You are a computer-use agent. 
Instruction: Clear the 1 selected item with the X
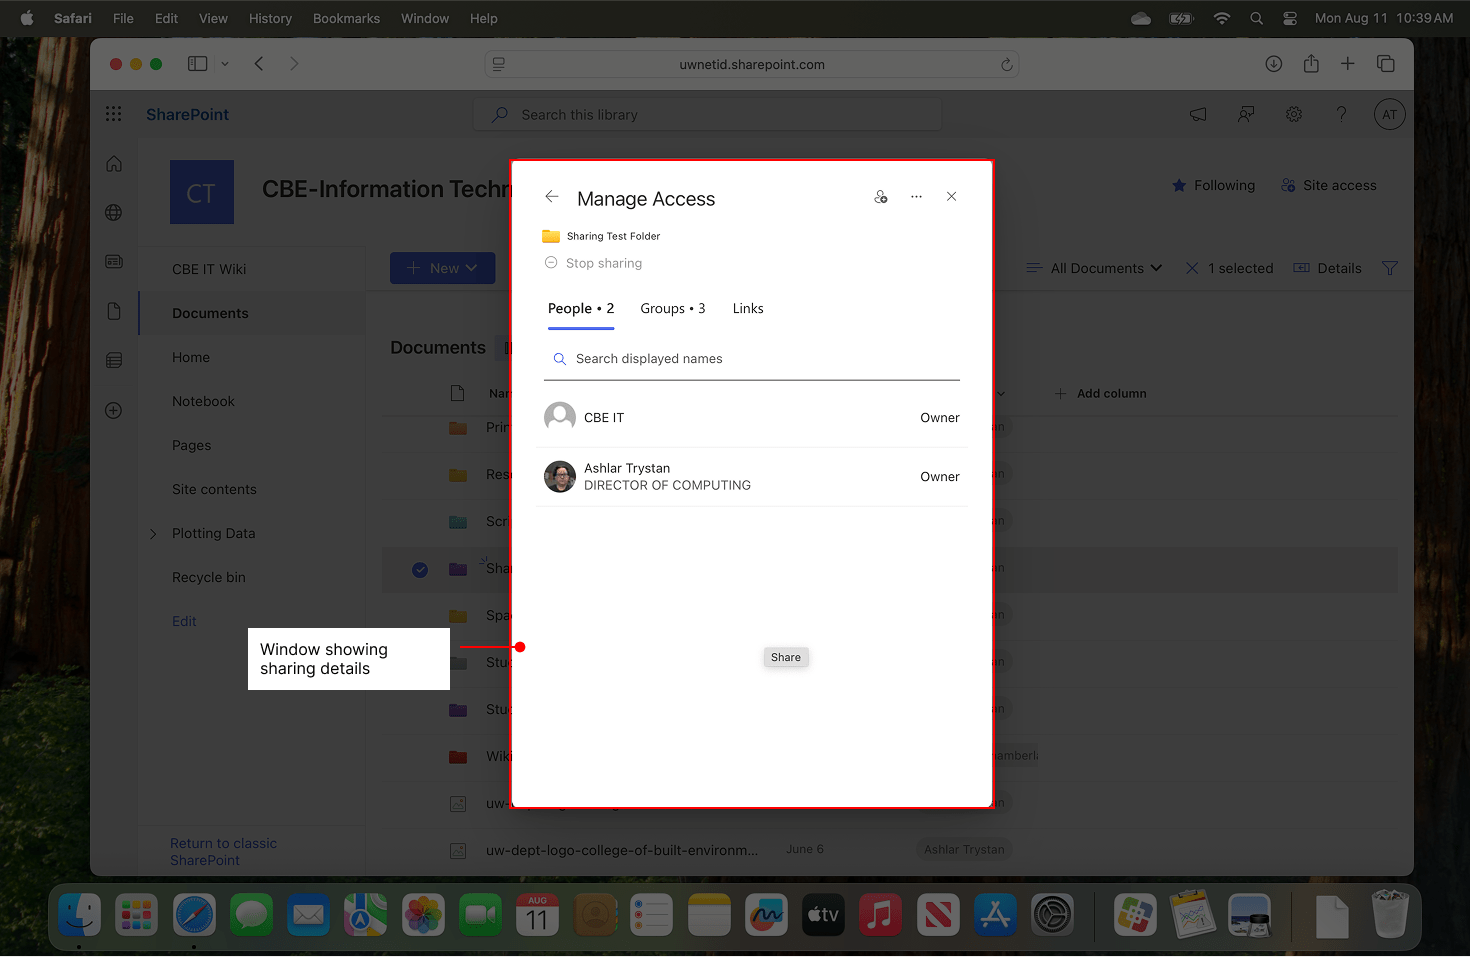[1191, 267]
